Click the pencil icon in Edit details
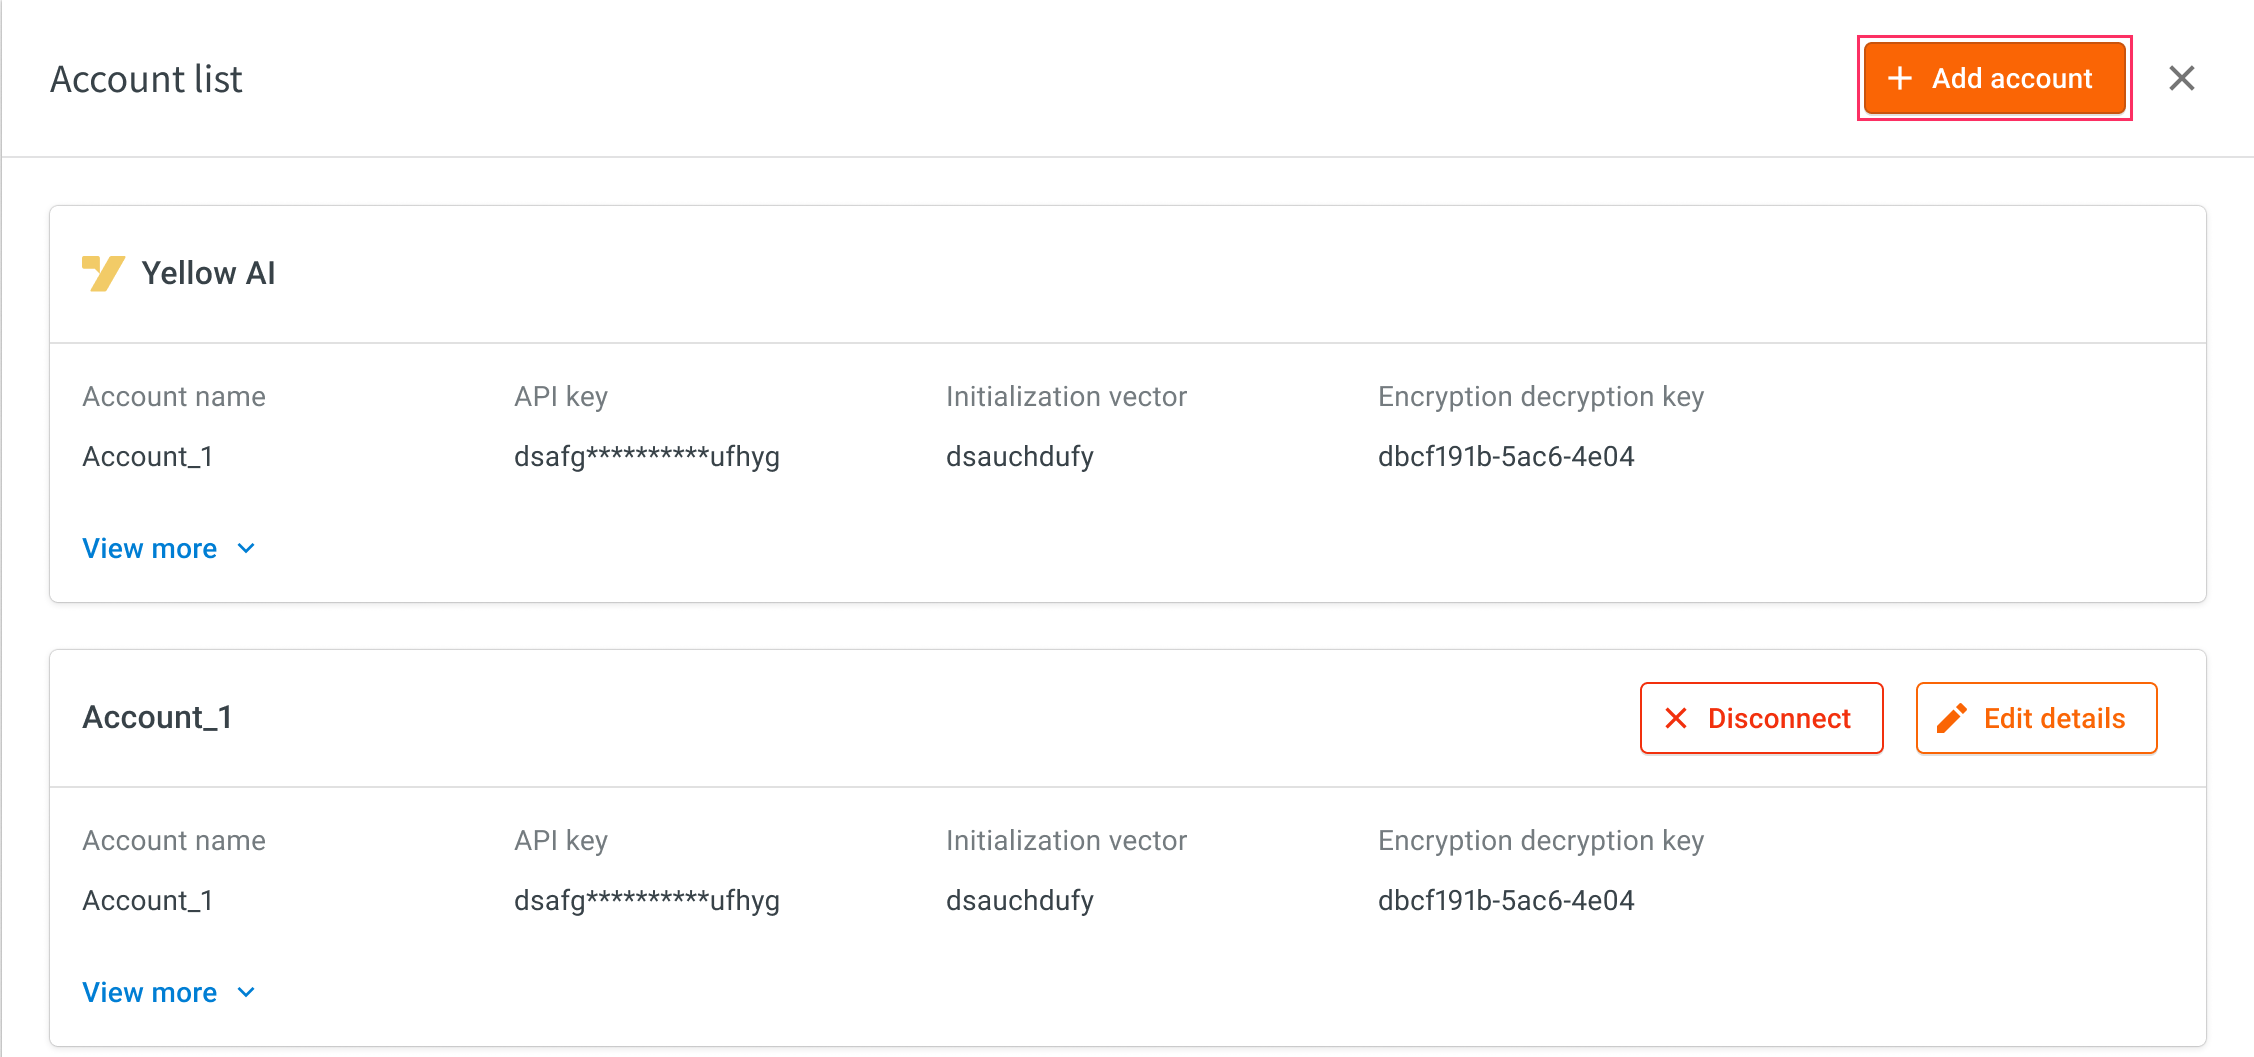 point(1951,718)
